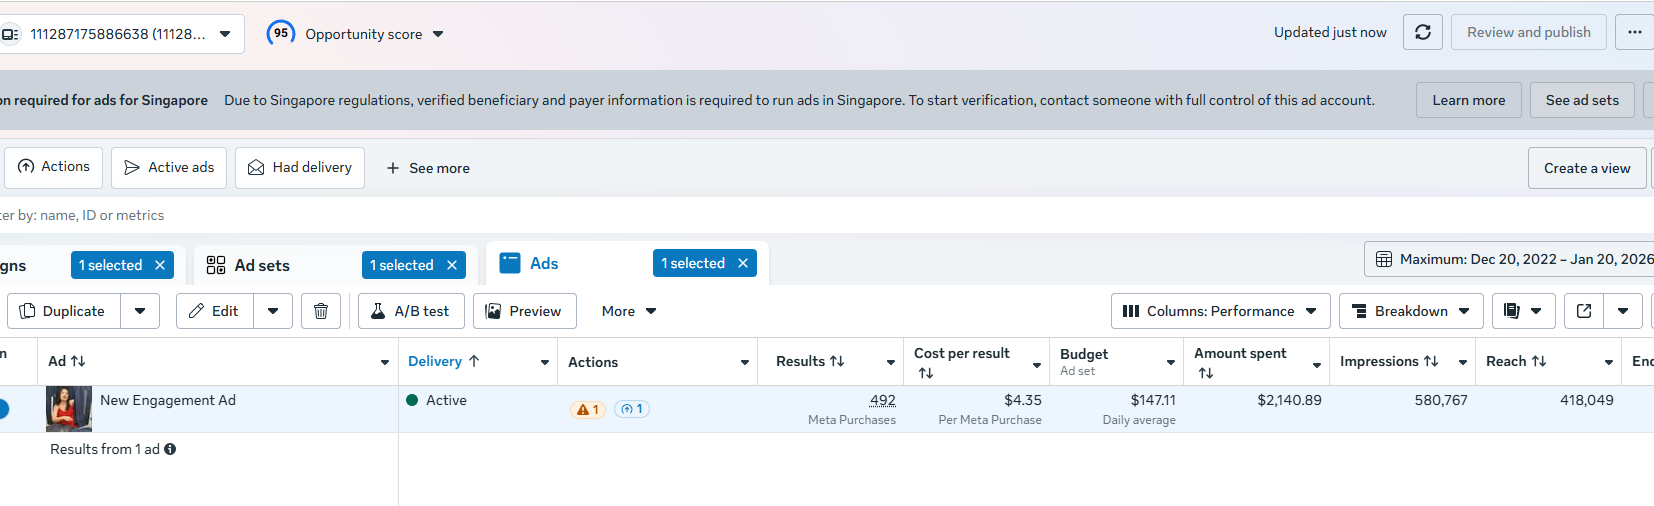
Task: Click the blue recommendation badge in Actions
Action: (632, 409)
